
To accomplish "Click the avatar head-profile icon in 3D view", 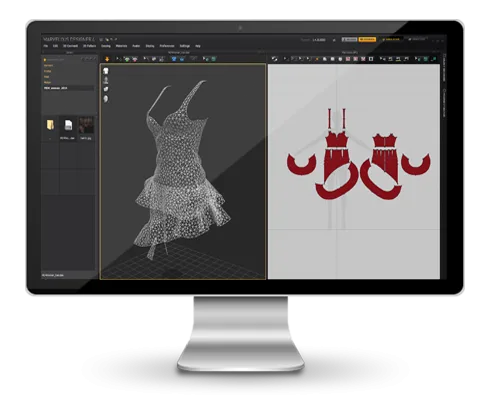I will coord(106,99).
